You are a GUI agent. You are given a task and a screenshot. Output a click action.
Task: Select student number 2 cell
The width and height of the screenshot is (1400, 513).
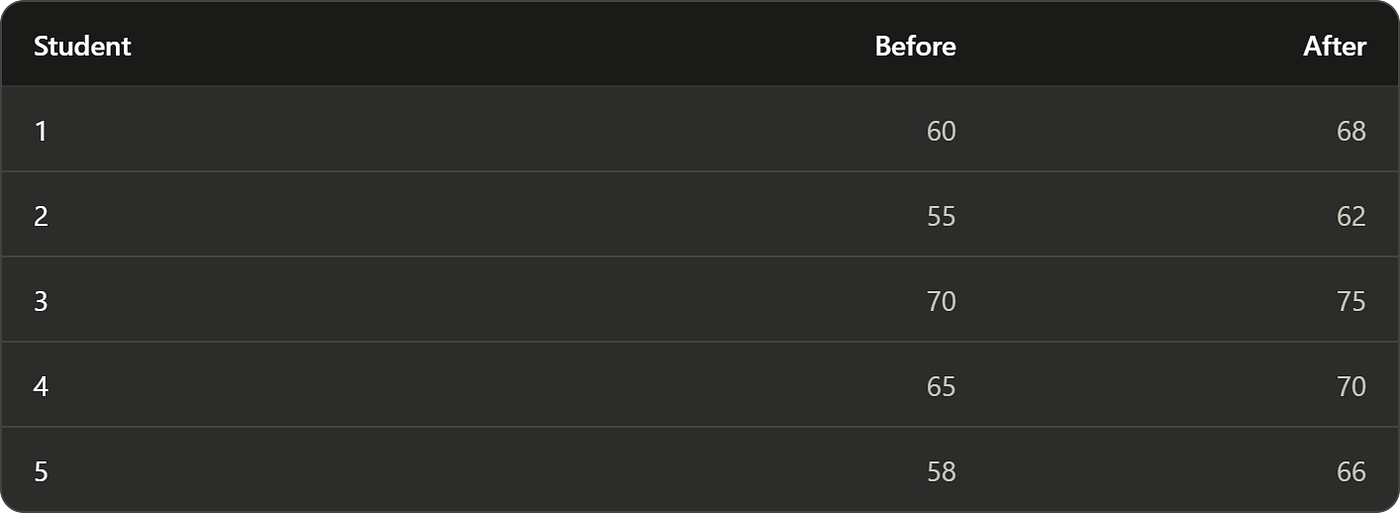coord(41,216)
